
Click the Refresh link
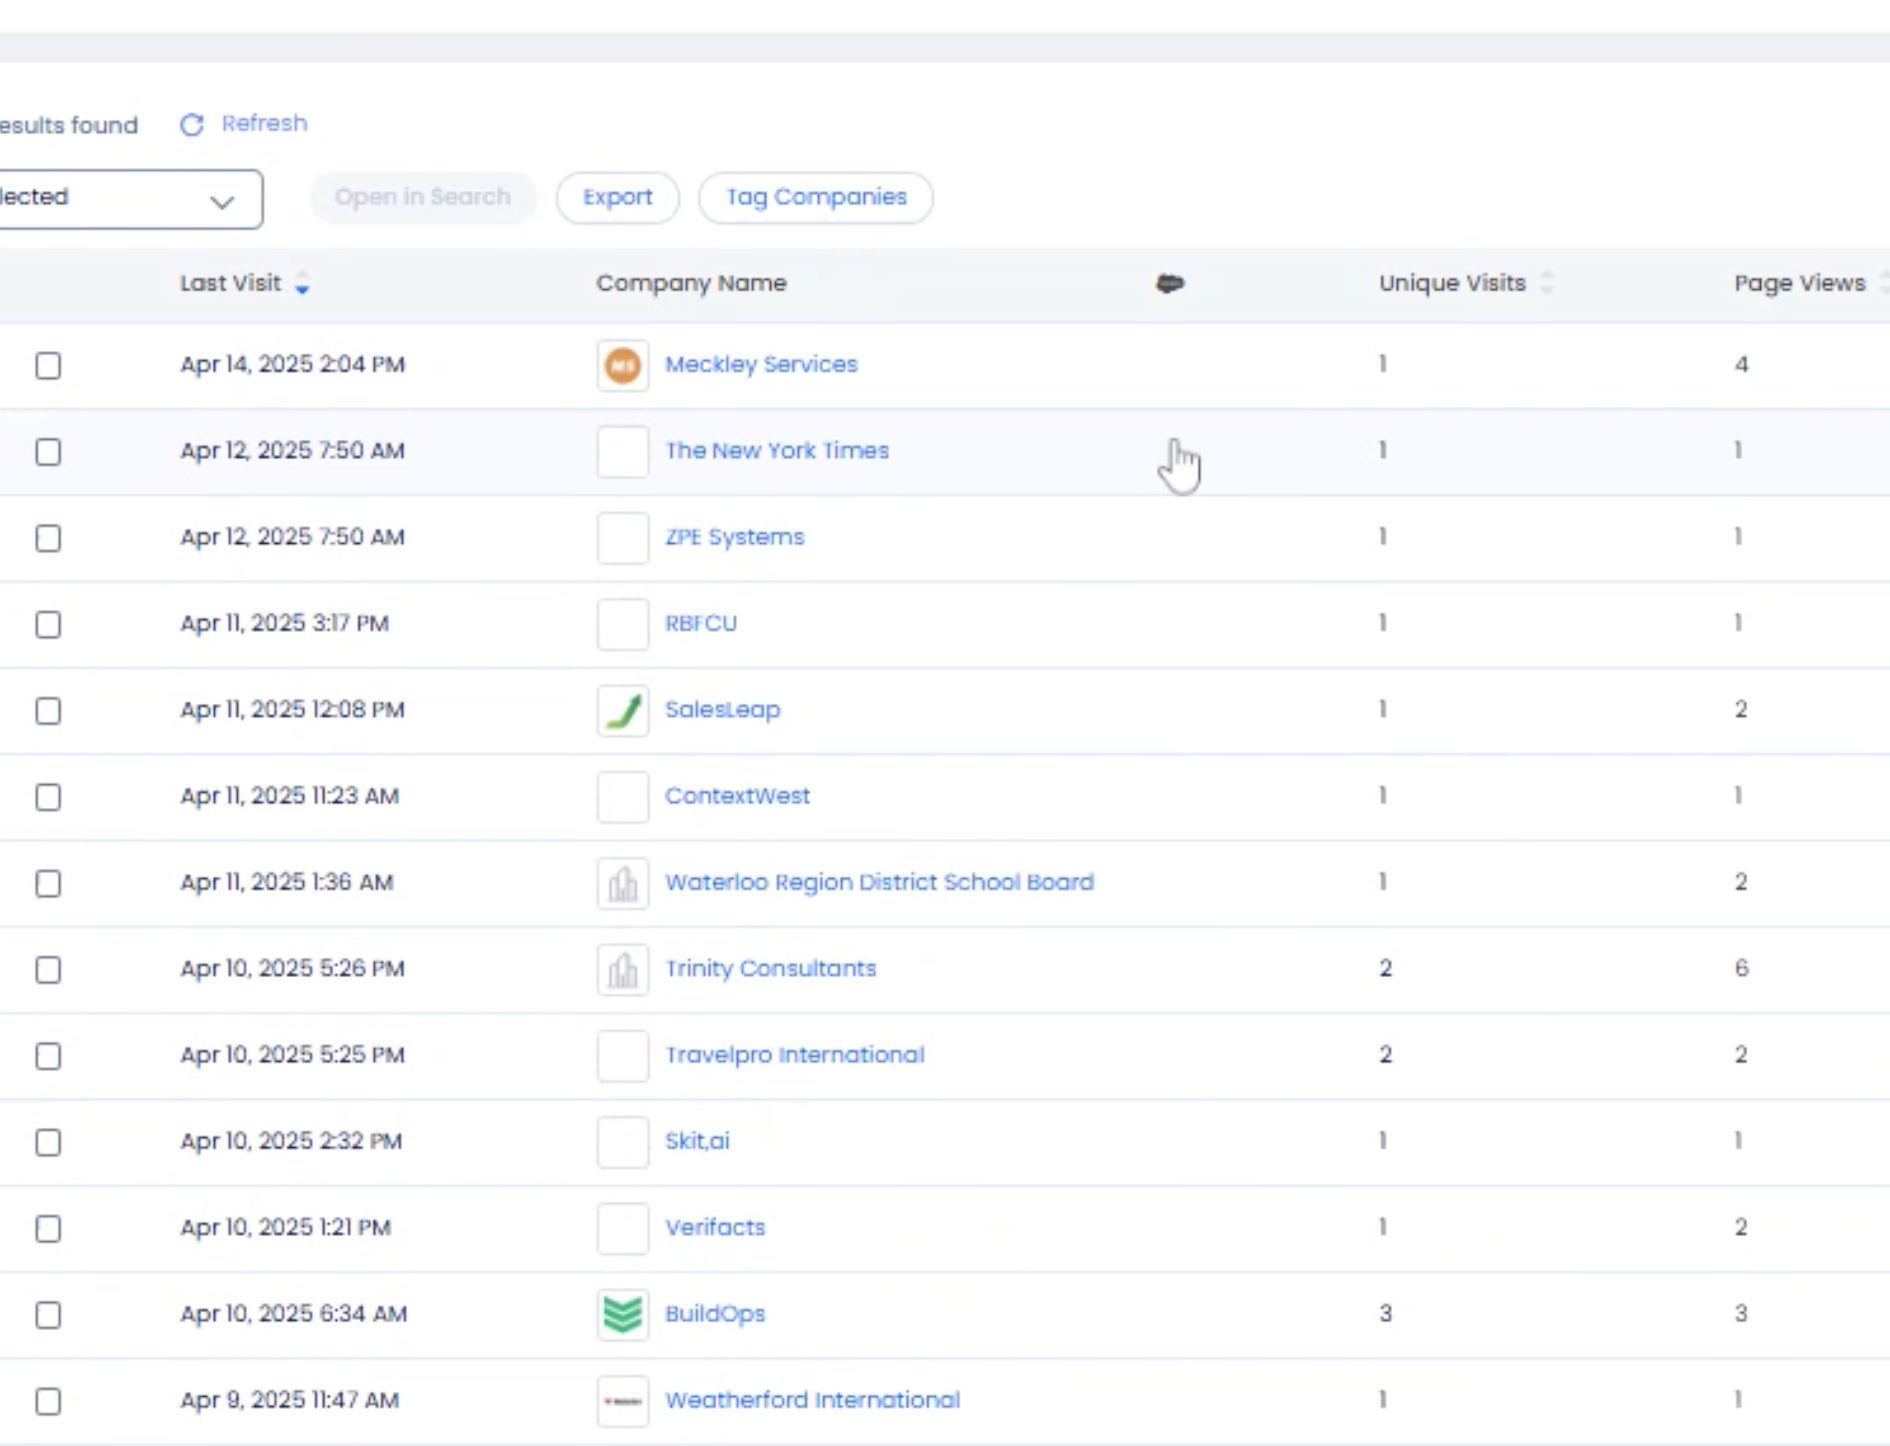coord(264,123)
